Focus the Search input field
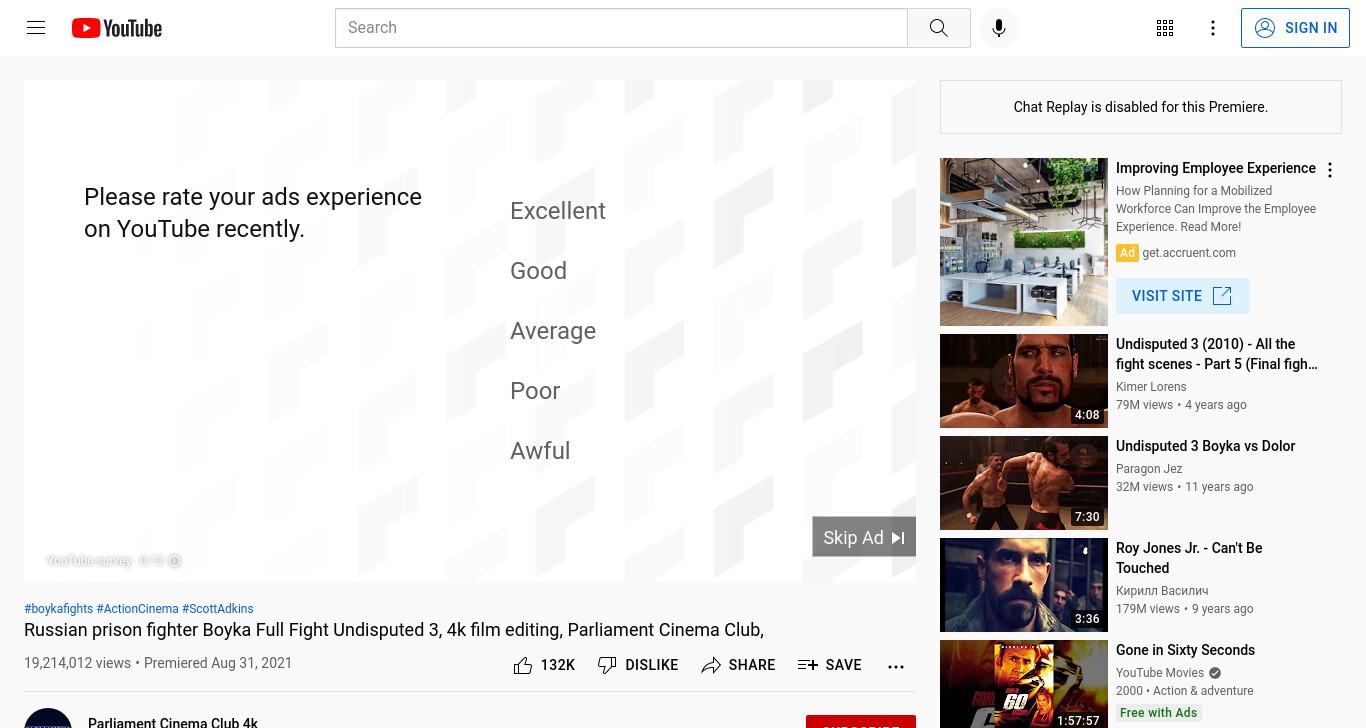 coord(621,28)
